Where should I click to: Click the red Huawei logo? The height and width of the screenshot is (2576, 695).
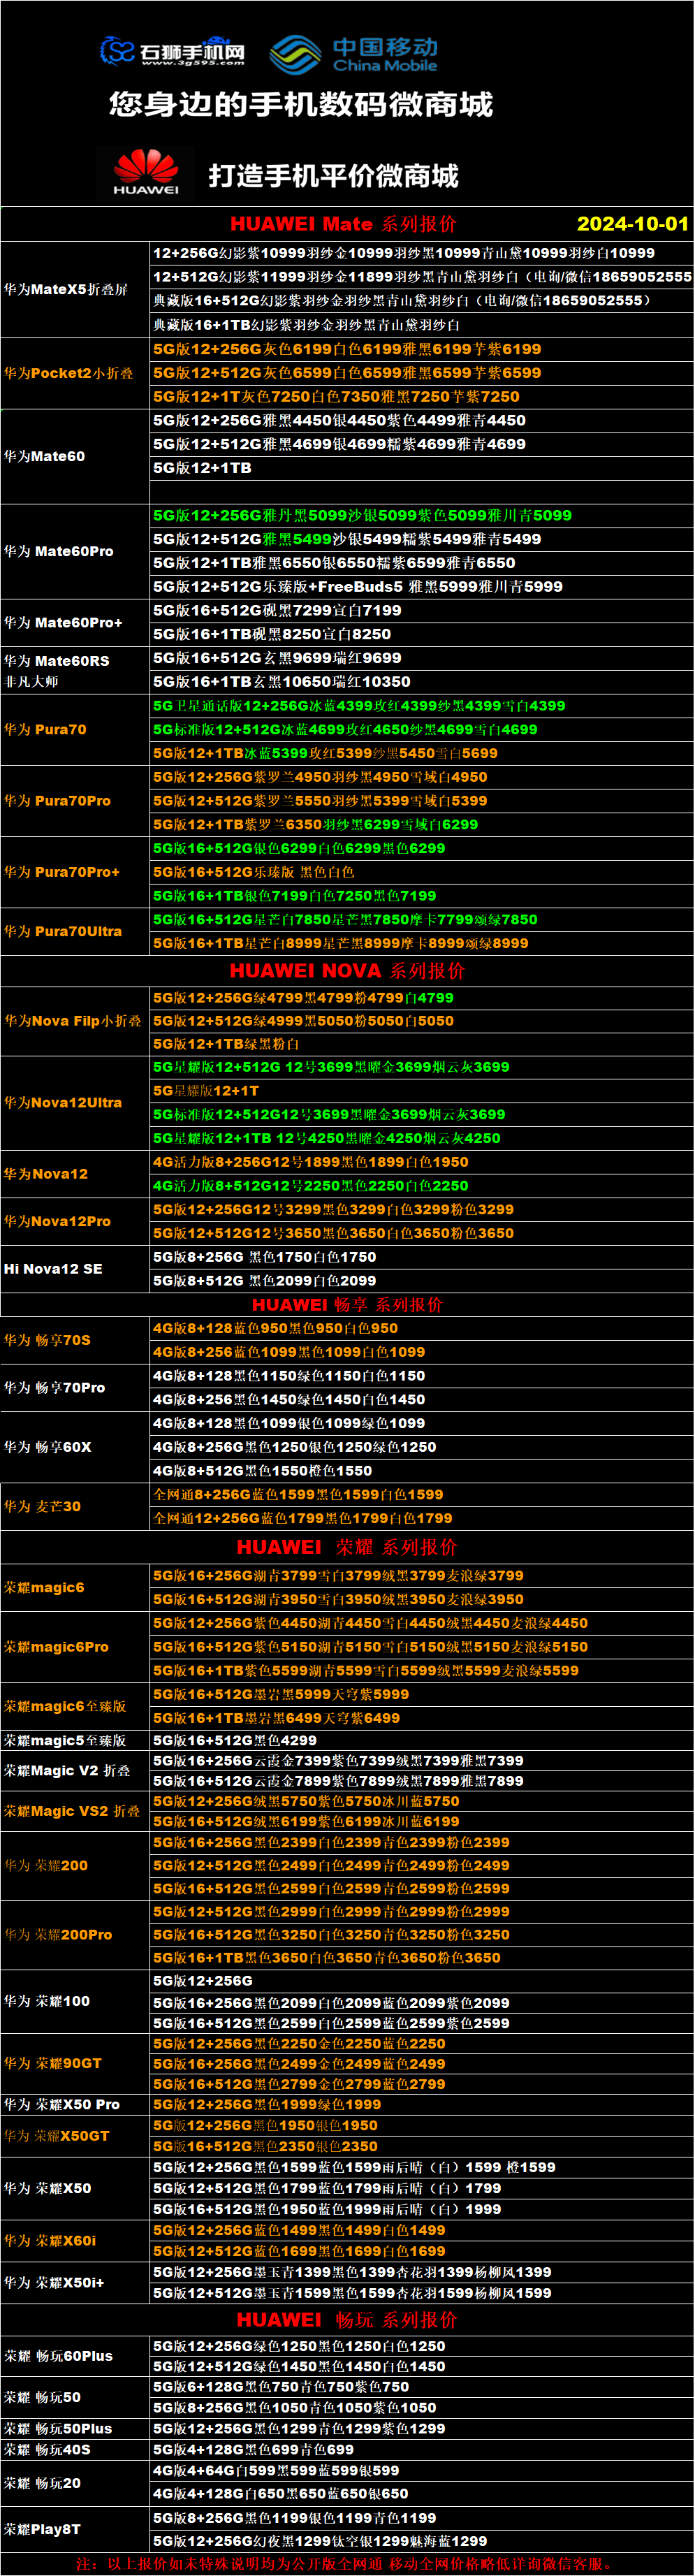pos(146,172)
